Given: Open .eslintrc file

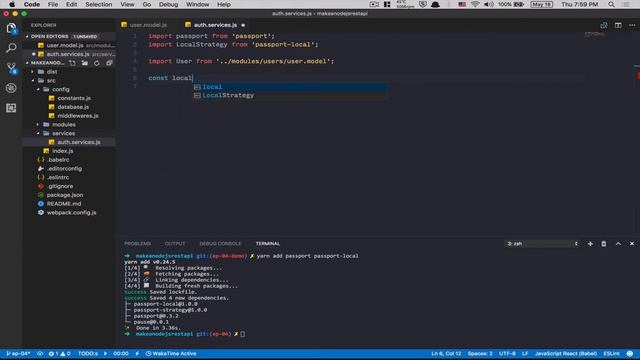Looking at the screenshot, I should pyautogui.click(x=58, y=178).
